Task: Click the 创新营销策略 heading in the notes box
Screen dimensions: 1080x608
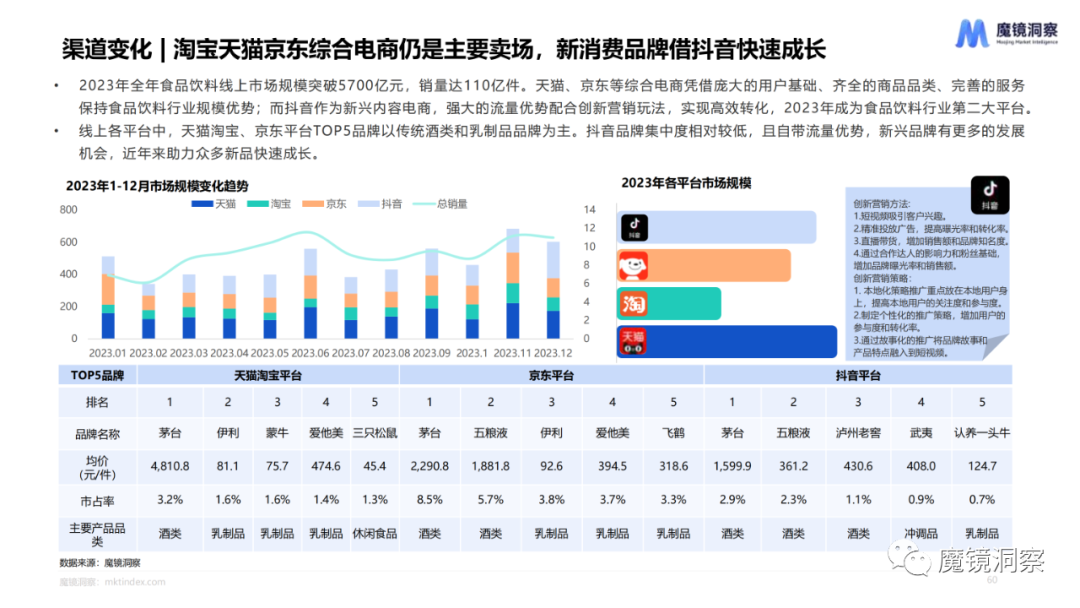Action: 881,278
